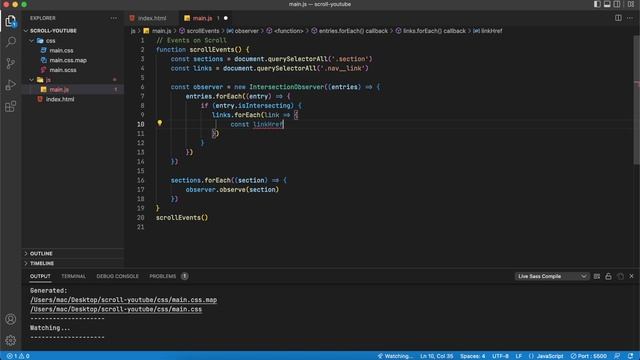
Task: Expand the TIMELINE section
Action: click(42, 263)
